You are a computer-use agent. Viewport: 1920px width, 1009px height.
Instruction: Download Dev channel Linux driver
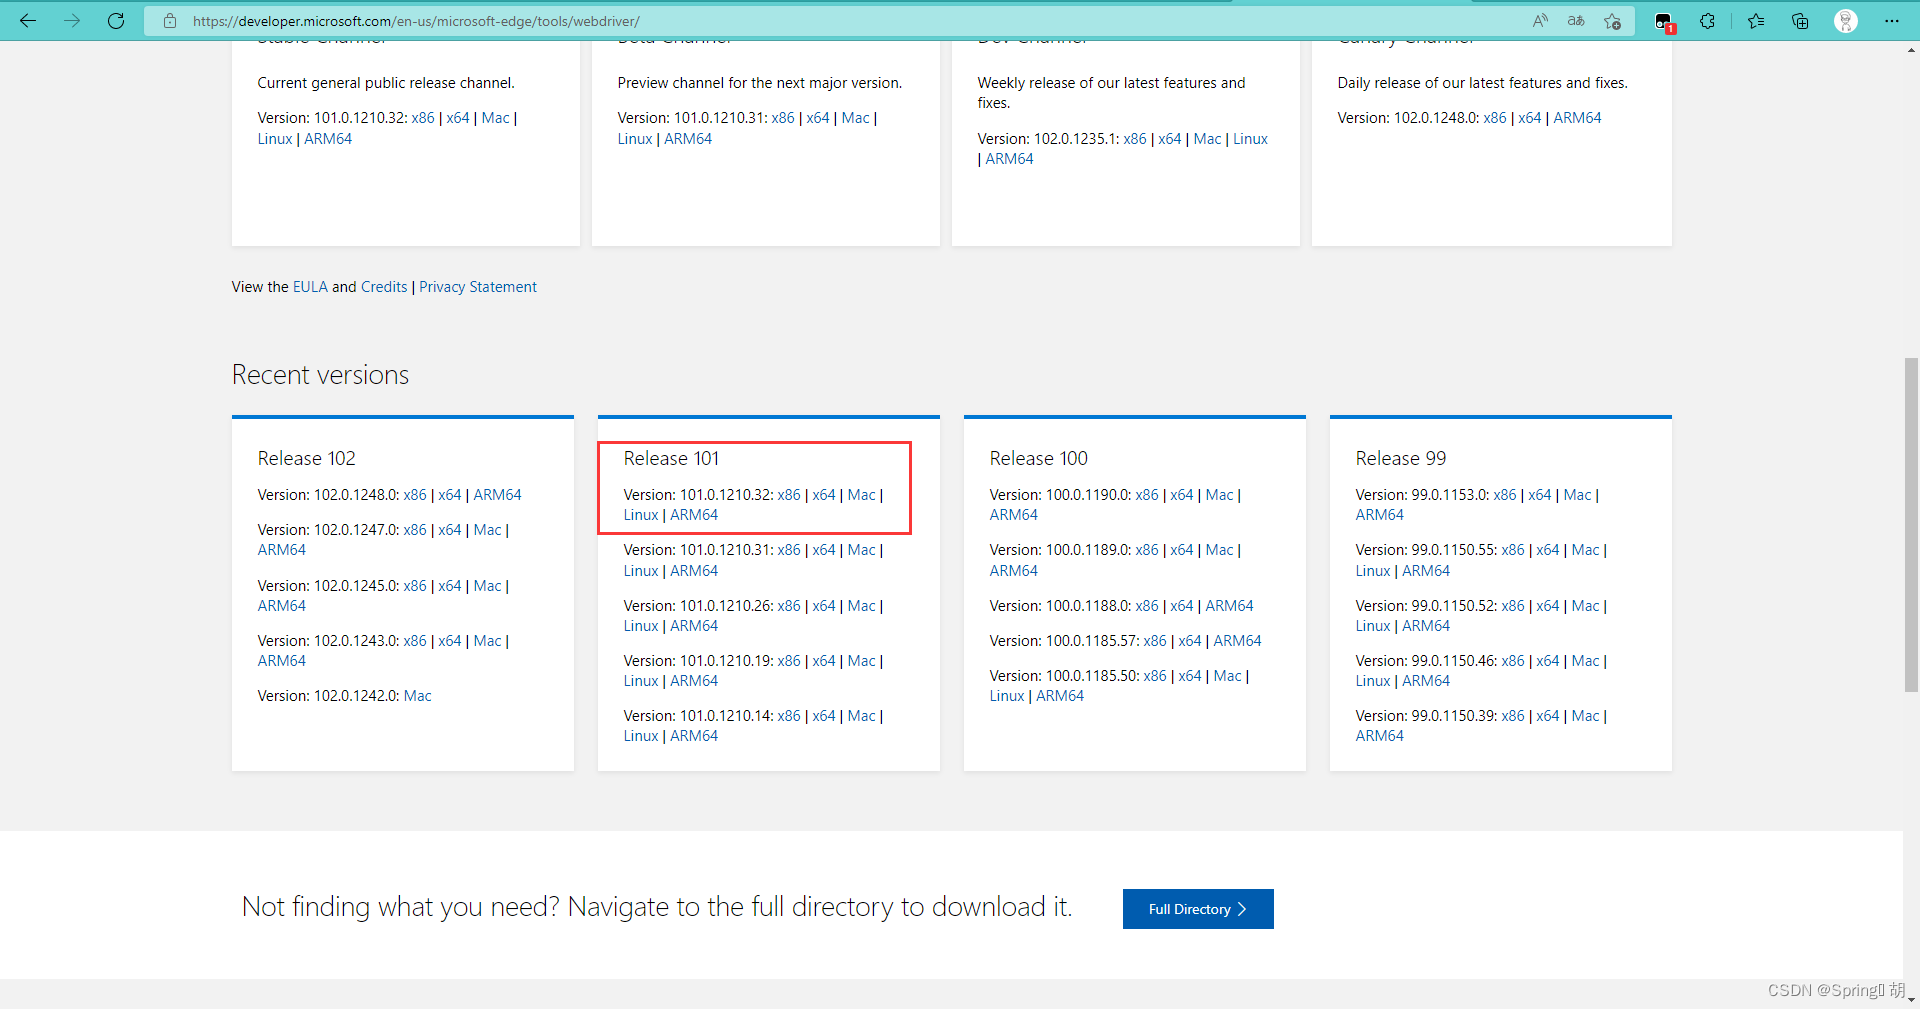pyautogui.click(x=1250, y=139)
